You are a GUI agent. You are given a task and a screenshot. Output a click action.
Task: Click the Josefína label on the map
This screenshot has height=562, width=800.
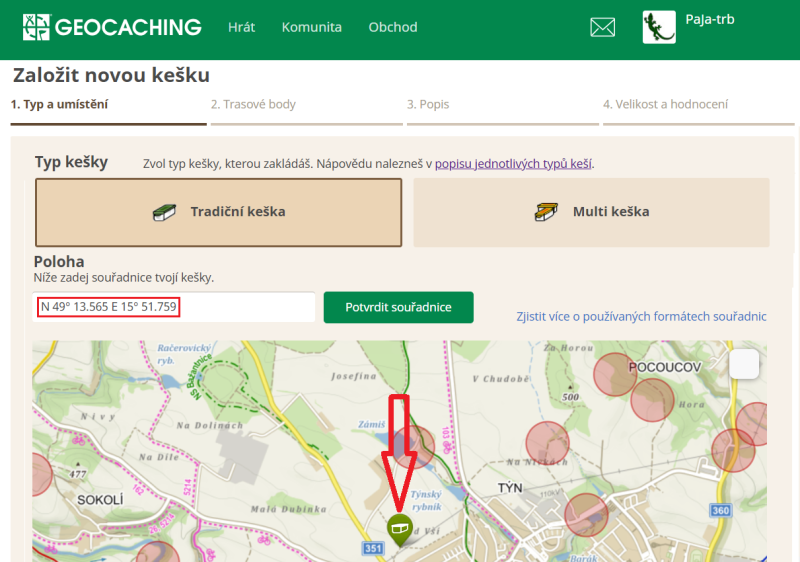click(354, 376)
